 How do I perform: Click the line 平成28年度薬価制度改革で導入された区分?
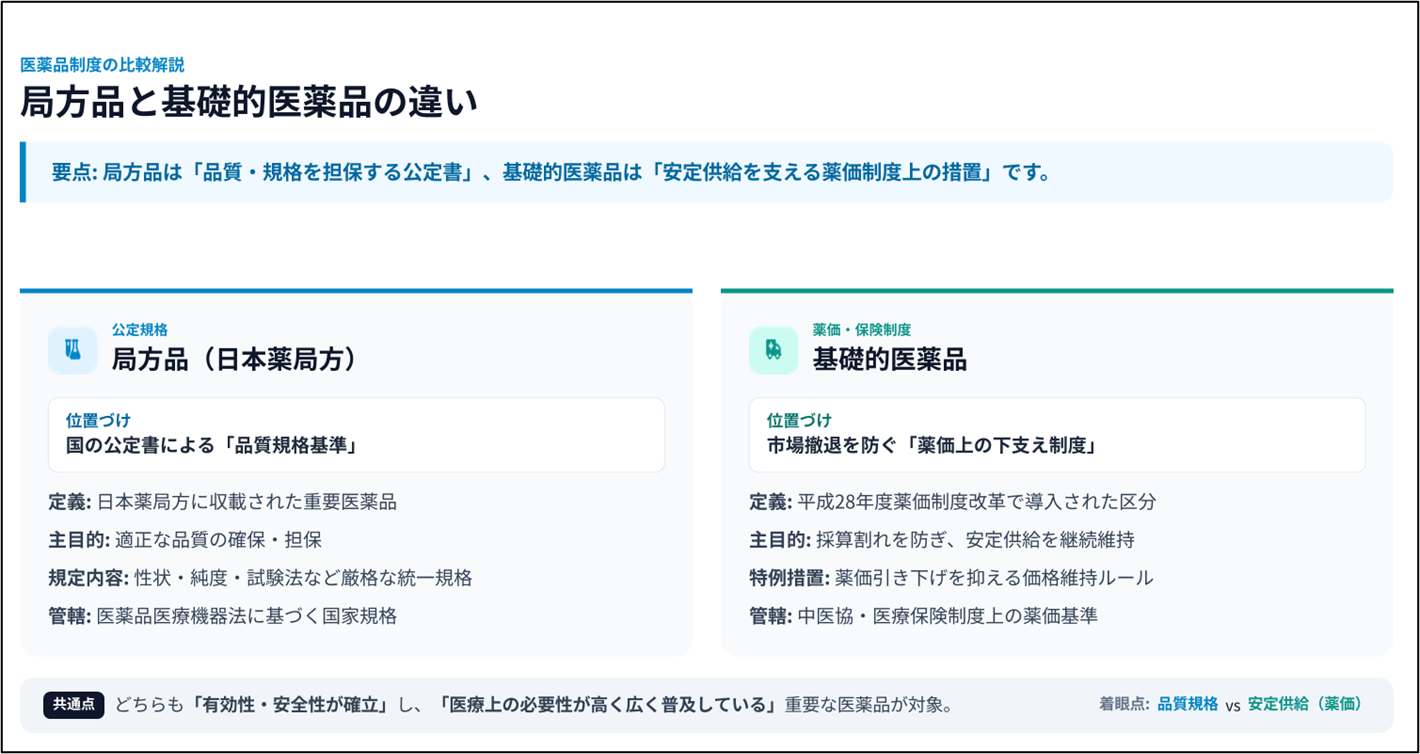click(x=952, y=502)
